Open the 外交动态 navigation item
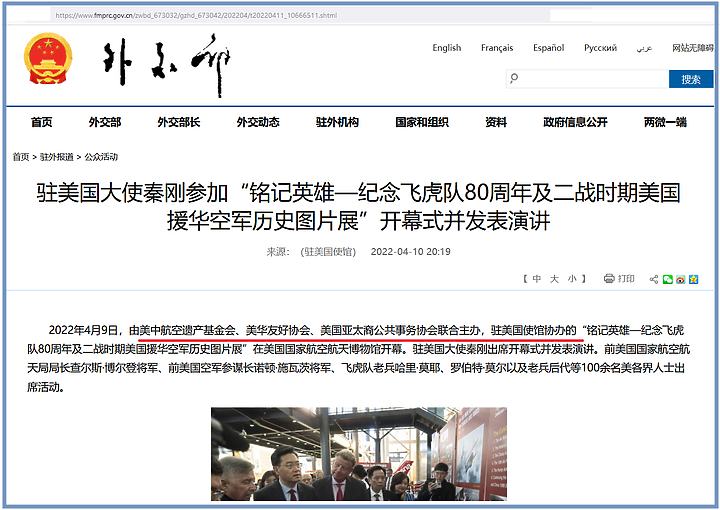This screenshot has width=720, height=510. (258, 122)
